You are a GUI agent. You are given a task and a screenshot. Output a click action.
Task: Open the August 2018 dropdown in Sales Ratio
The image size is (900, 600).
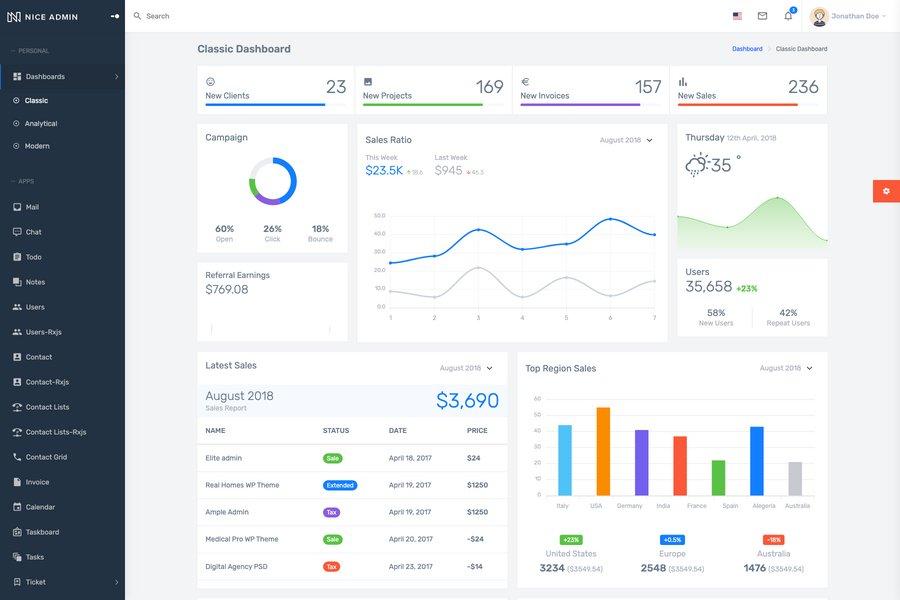tap(622, 137)
